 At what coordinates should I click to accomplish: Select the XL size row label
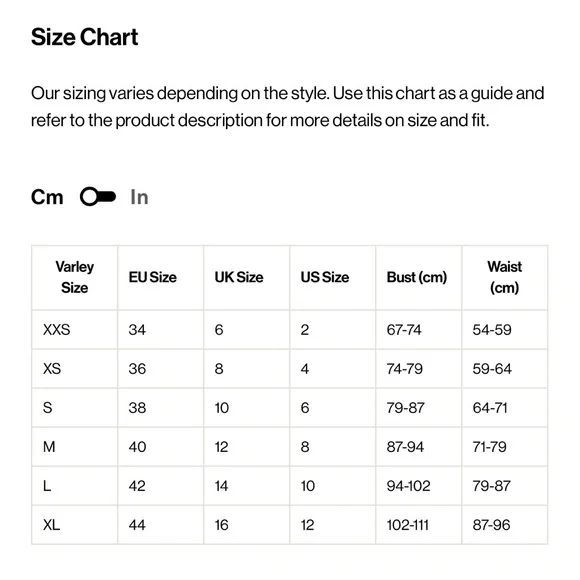click(51, 525)
